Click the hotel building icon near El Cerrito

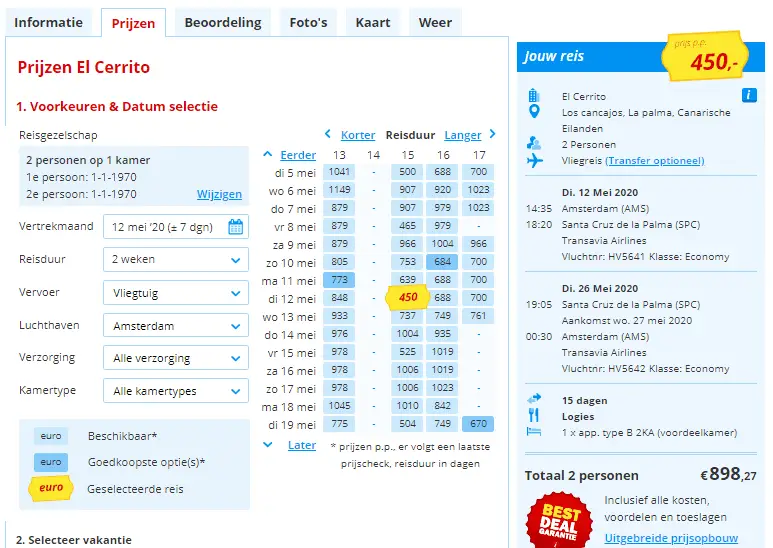534,95
